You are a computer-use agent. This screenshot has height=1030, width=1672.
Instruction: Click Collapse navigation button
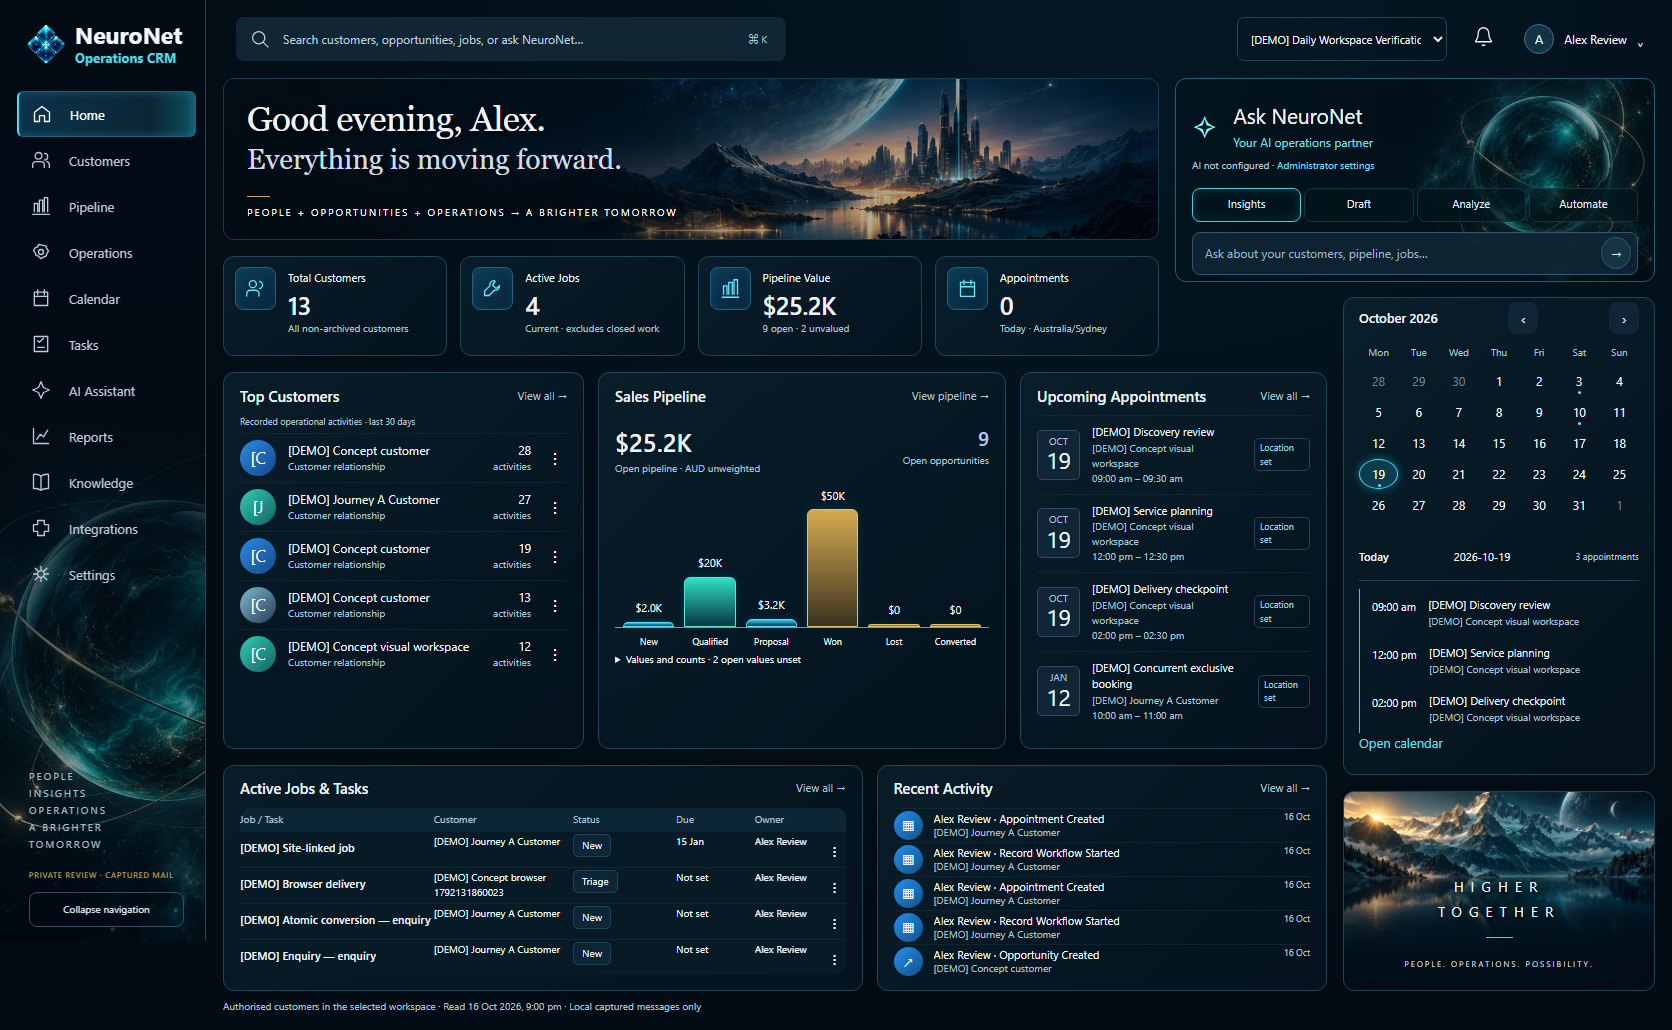coord(106,910)
